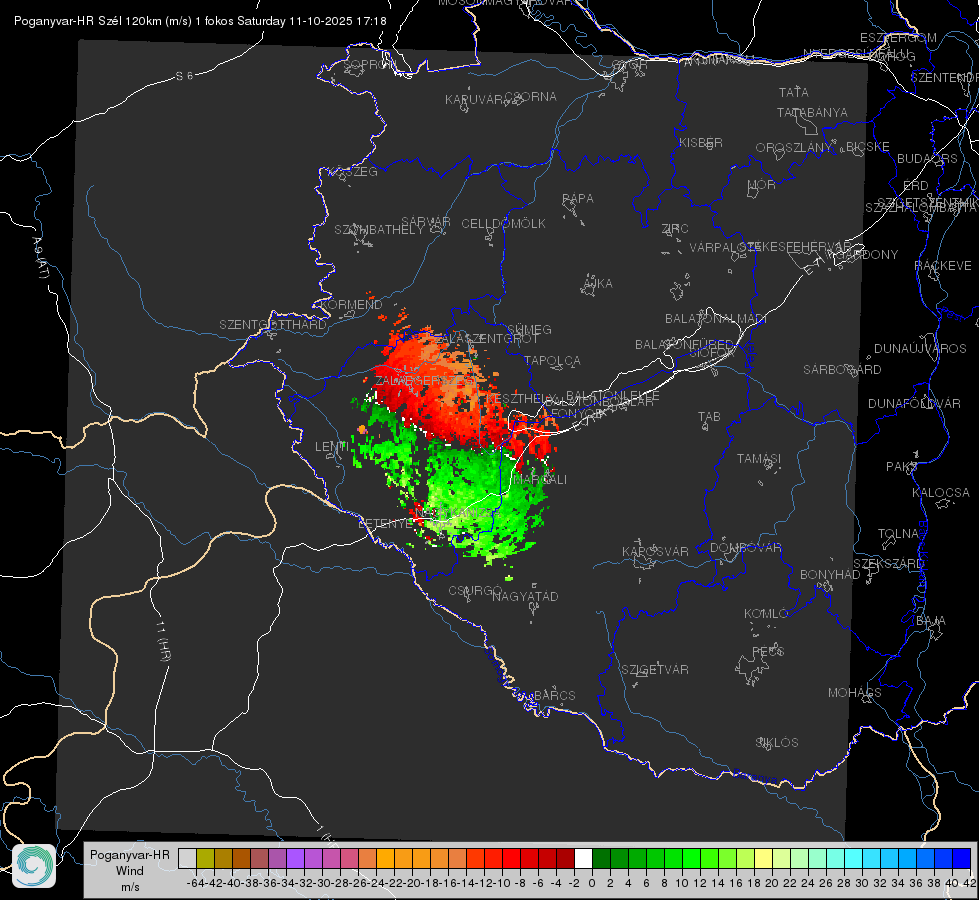Click the BICSKE city label

tap(868, 147)
